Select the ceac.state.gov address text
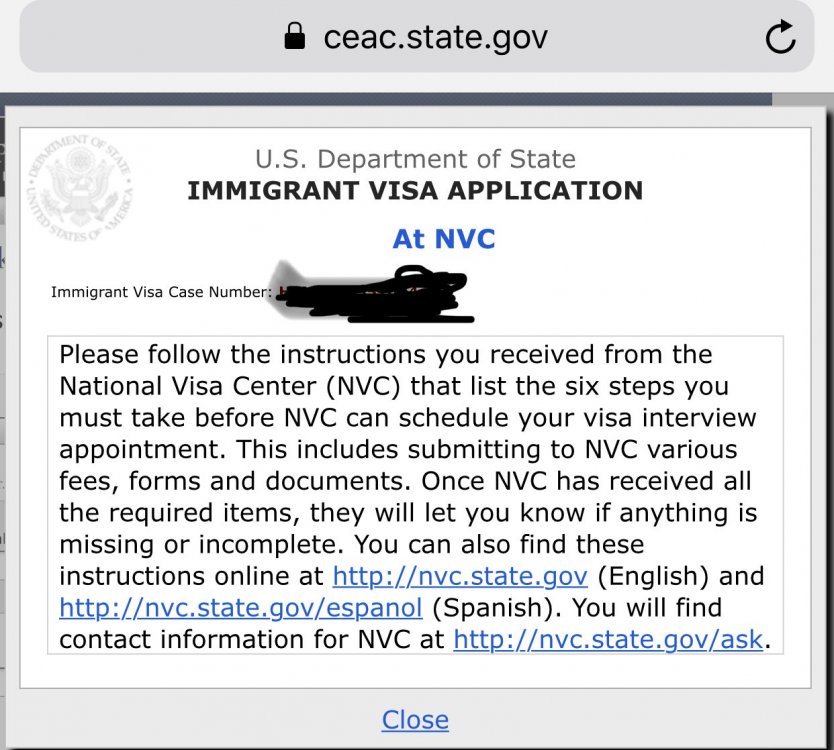The width and height of the screenshot is (834, 750). pyautogui.click(x=435, y=37)
